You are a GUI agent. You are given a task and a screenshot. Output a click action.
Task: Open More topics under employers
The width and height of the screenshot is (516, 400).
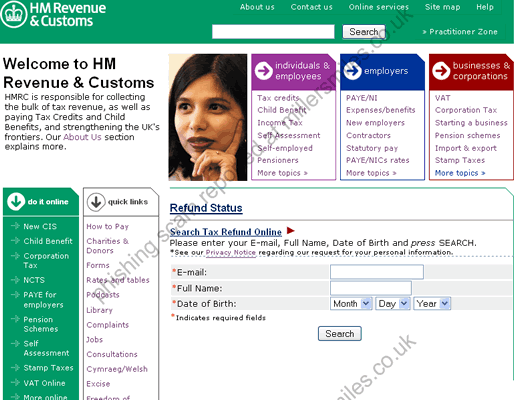371,173
